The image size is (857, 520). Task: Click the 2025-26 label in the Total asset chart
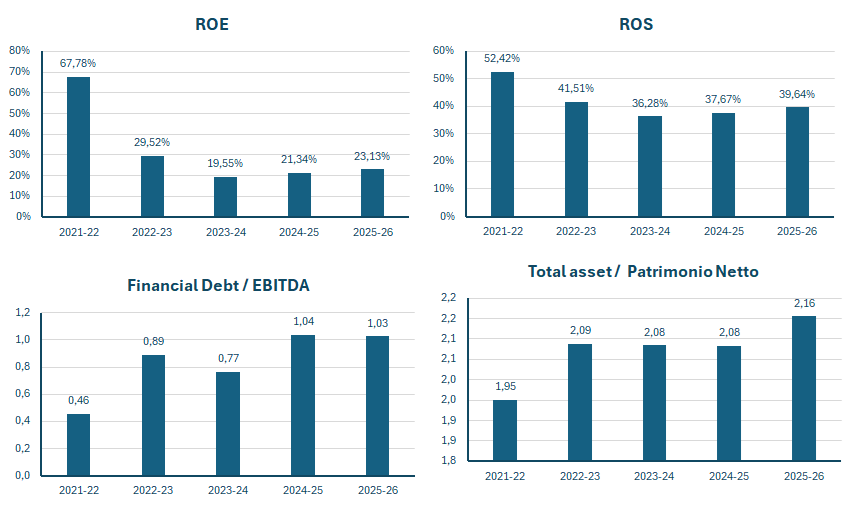pos(804,476)
